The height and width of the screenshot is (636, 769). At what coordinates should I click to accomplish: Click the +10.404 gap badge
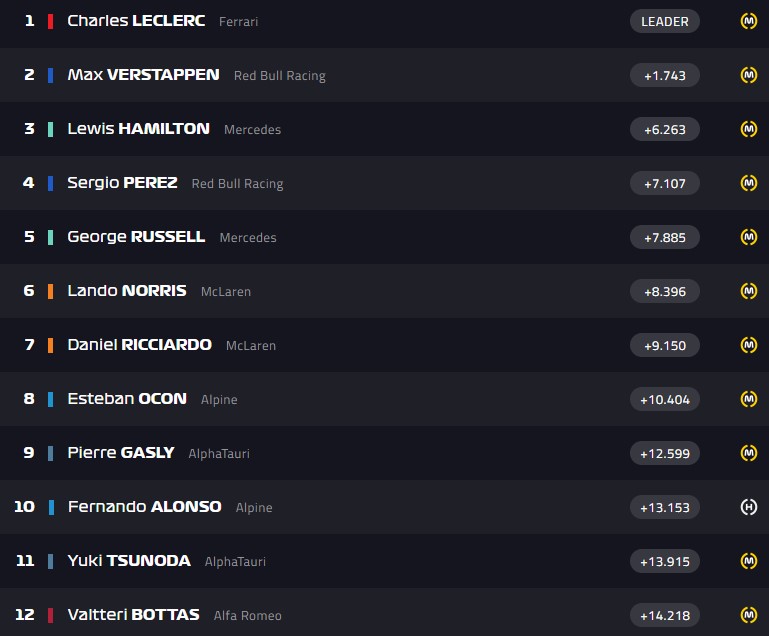click(x=665, y=399)
